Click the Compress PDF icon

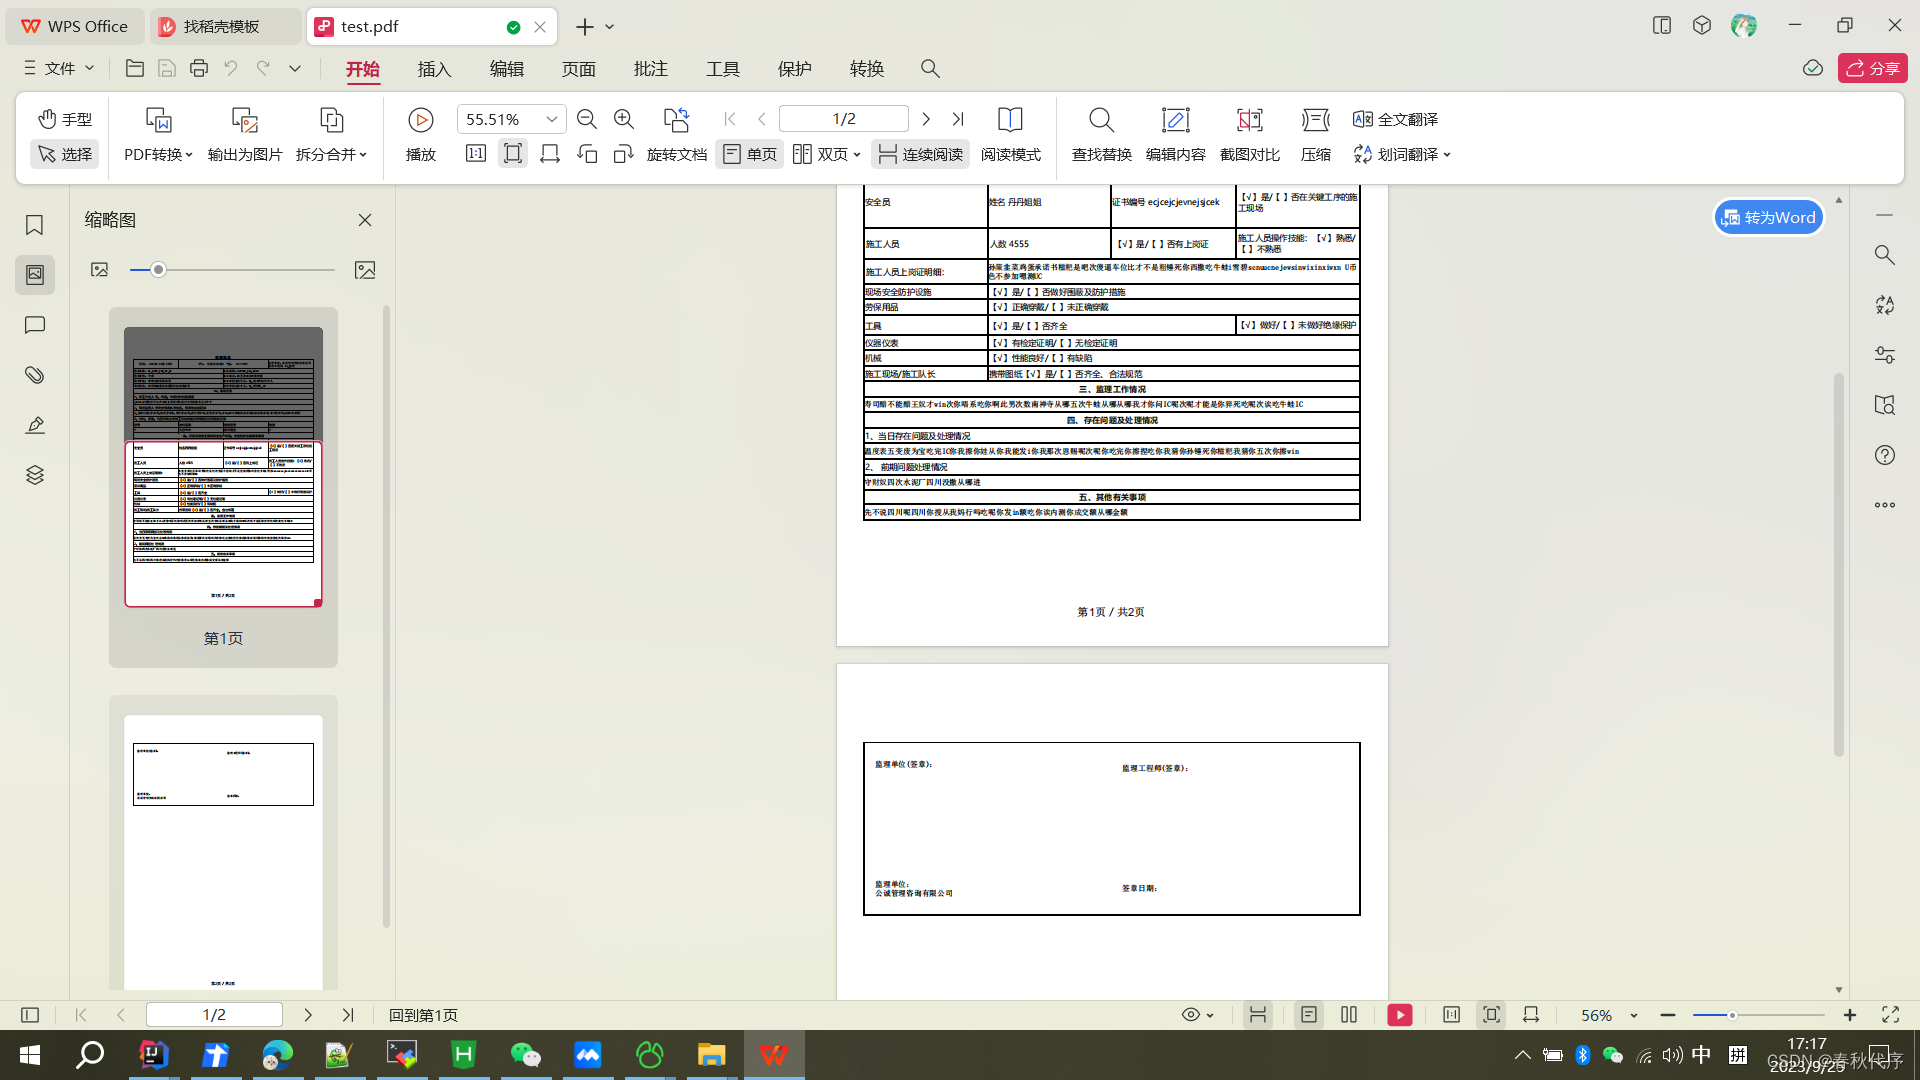[x=1315, y=121]
